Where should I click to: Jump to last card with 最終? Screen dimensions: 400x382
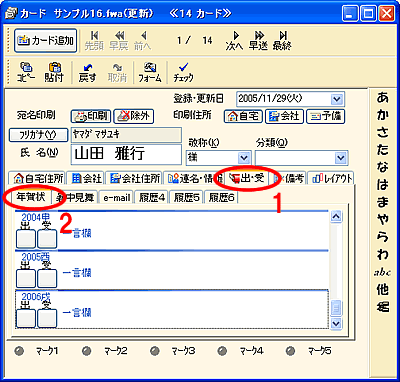click(x=282, y=41)
